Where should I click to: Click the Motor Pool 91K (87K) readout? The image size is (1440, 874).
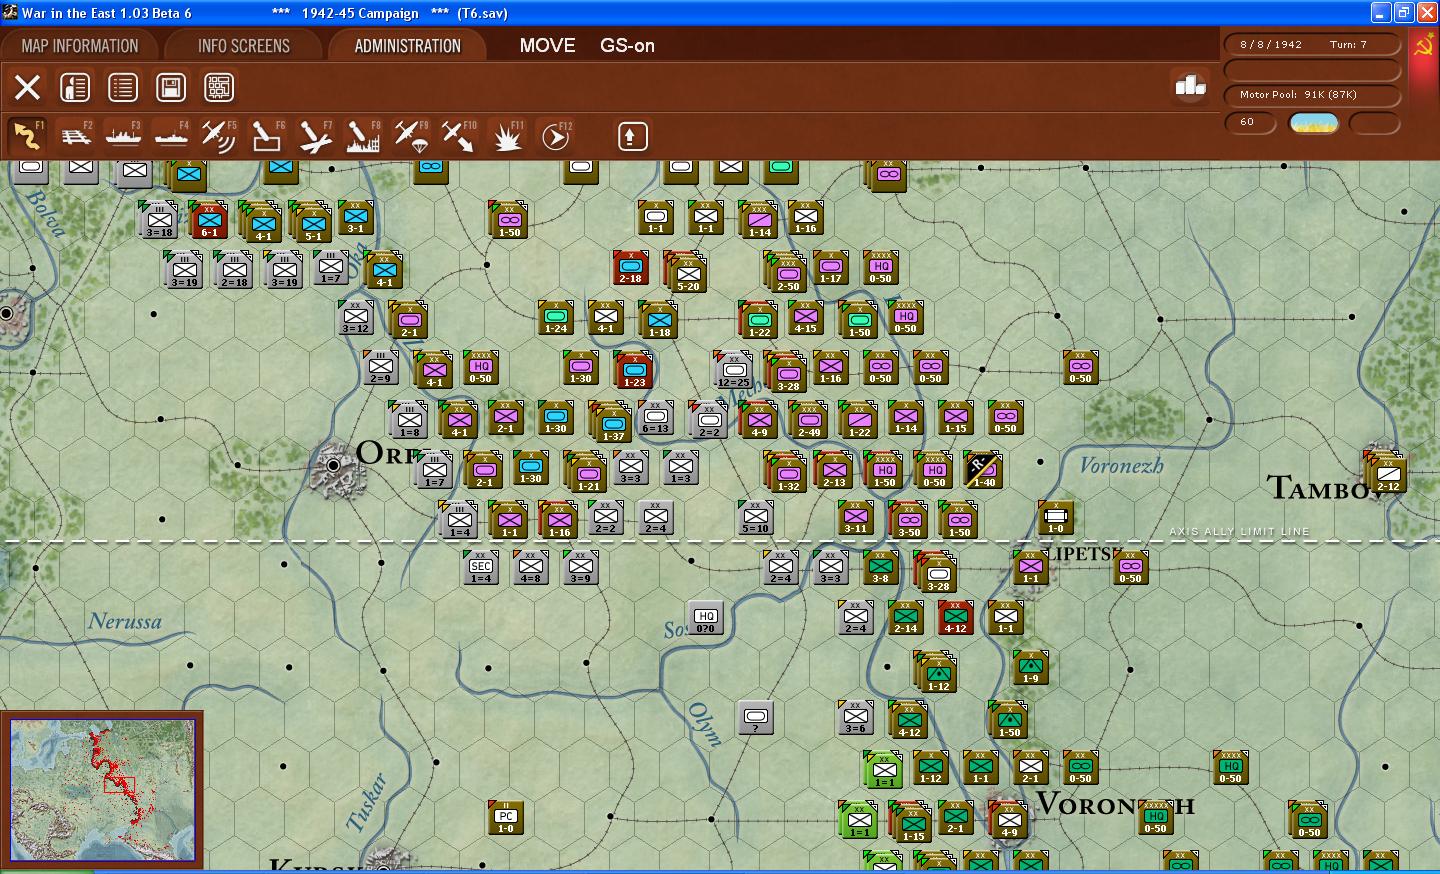1312,95
